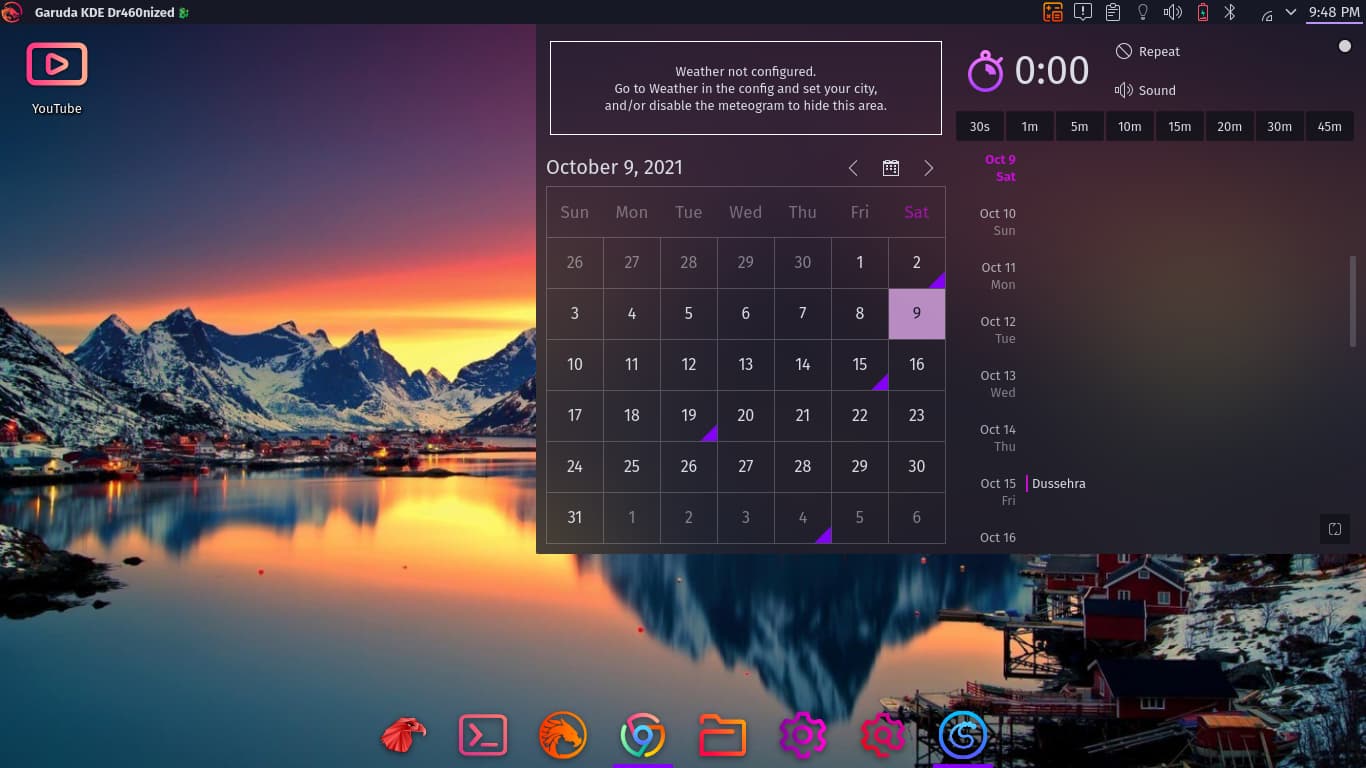This screenshot has height=768, width=1366.
Task: Open the blue swirl dock icon
Action: [x=963, y=737]
